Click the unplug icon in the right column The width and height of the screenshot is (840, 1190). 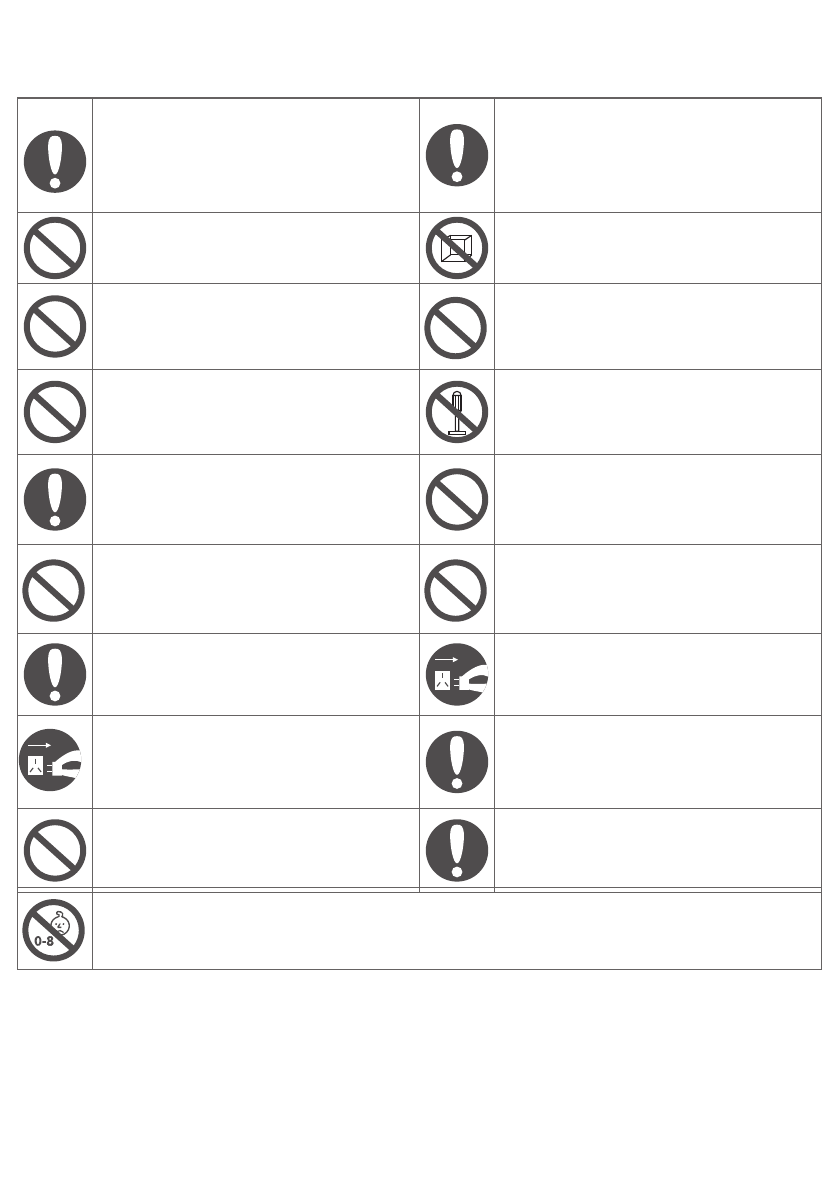[457, 674]
